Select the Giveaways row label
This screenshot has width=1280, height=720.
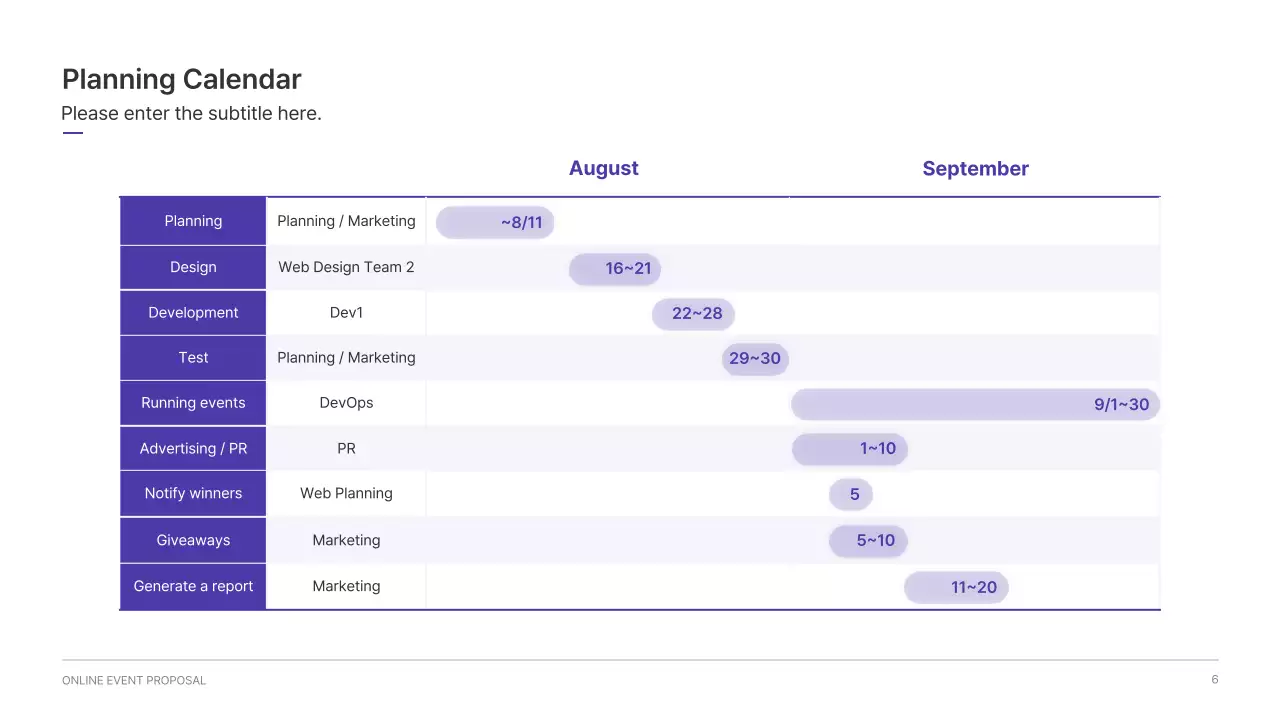(192, 539)
